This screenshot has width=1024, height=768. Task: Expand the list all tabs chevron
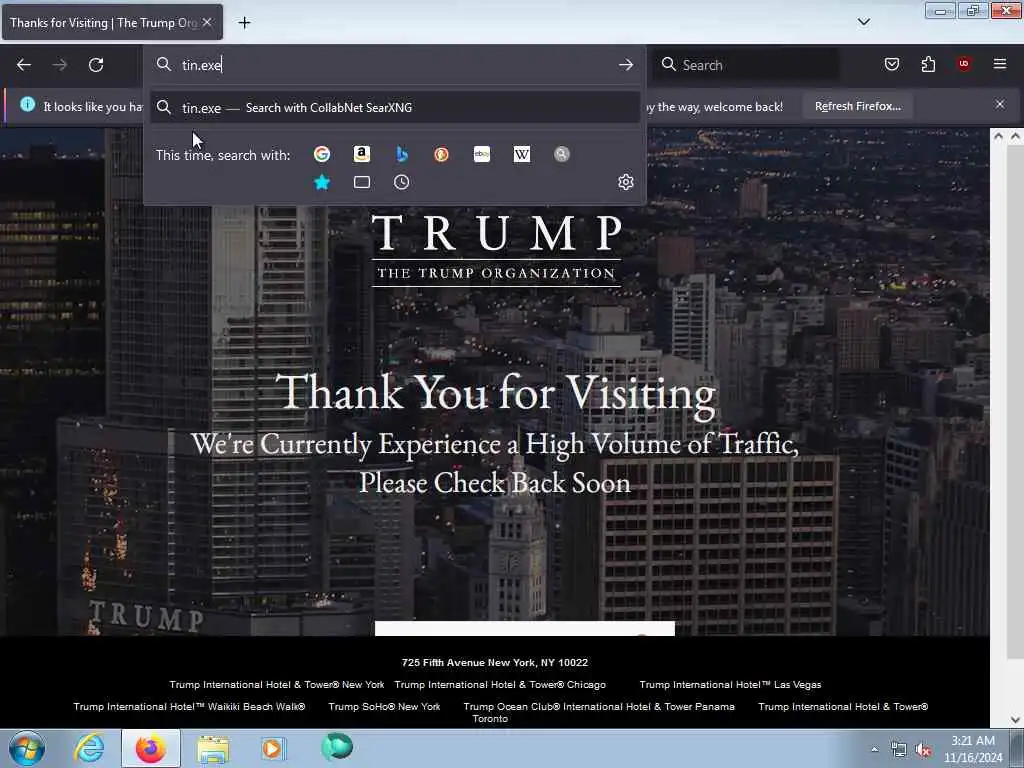864,22
